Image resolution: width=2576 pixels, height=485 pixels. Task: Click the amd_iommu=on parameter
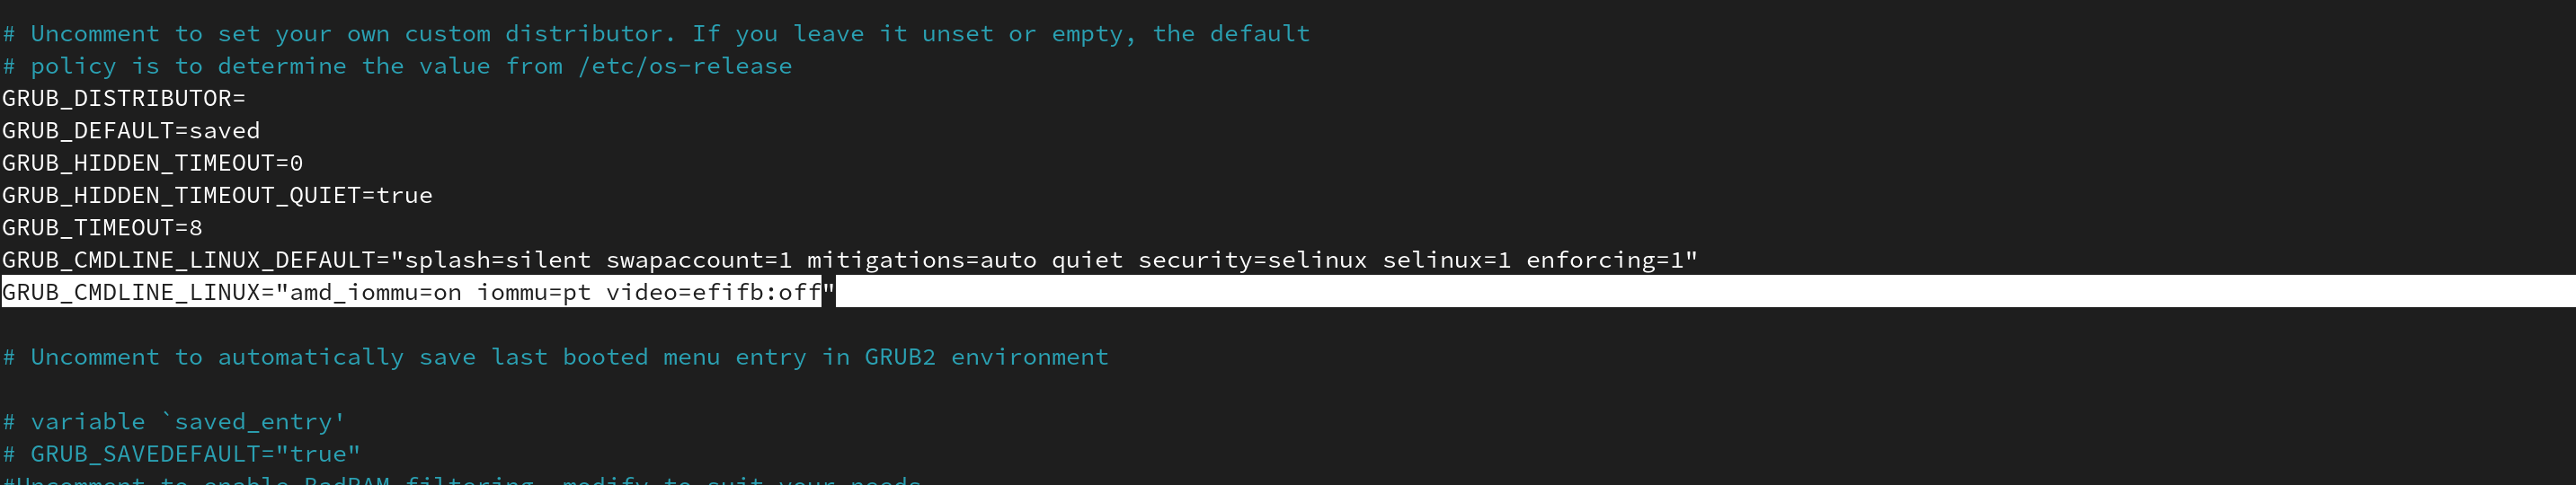375,292
